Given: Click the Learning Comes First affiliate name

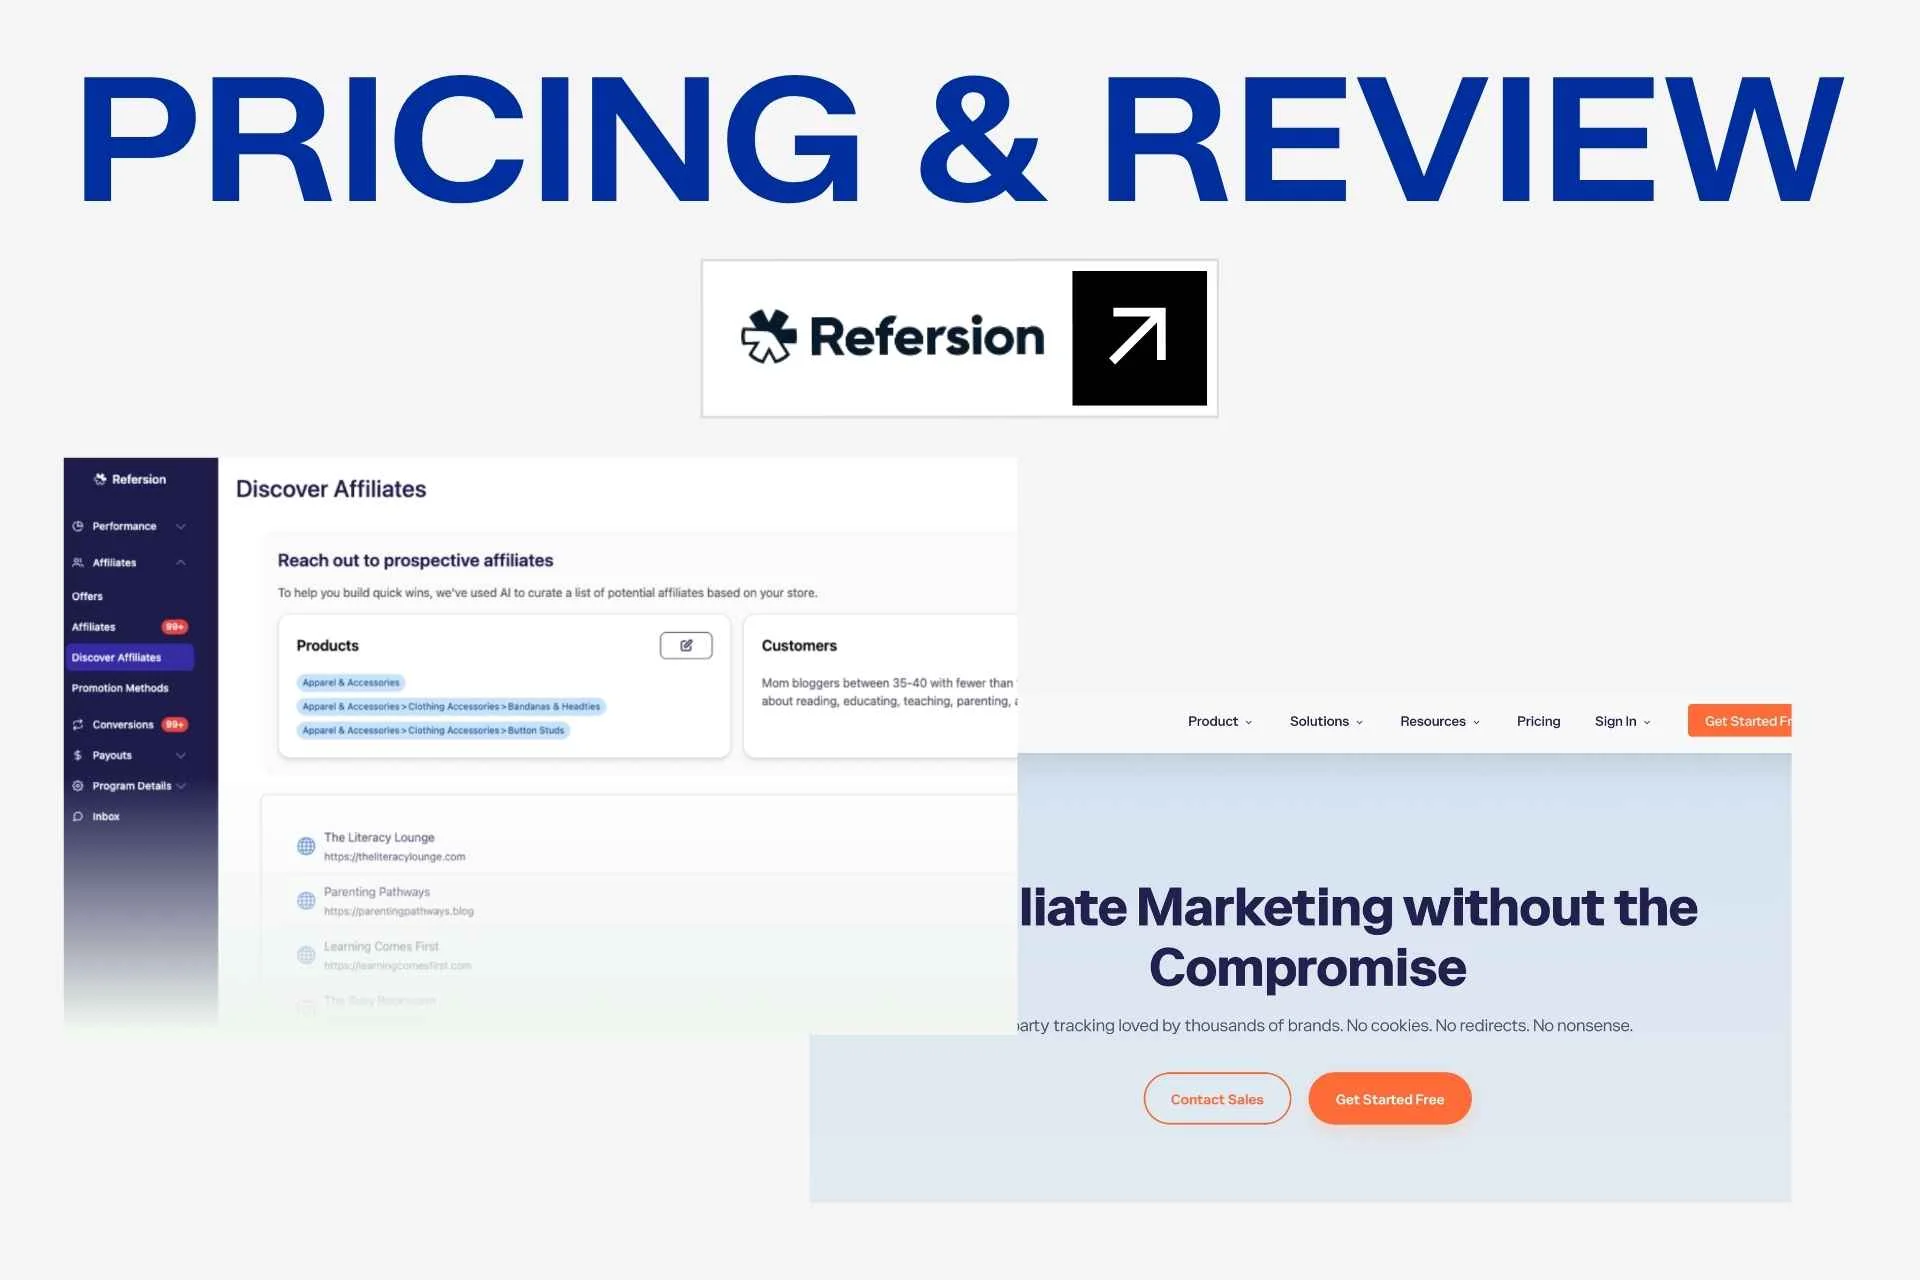Looking at the screenshot, I should point(381,946).
